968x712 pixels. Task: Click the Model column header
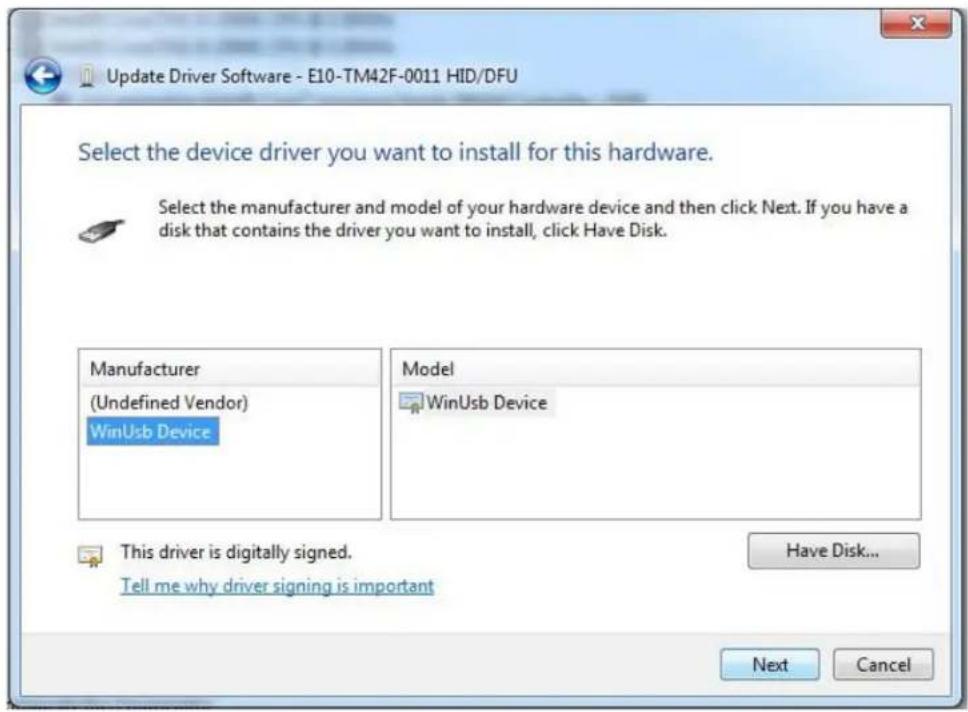[656, 369]
